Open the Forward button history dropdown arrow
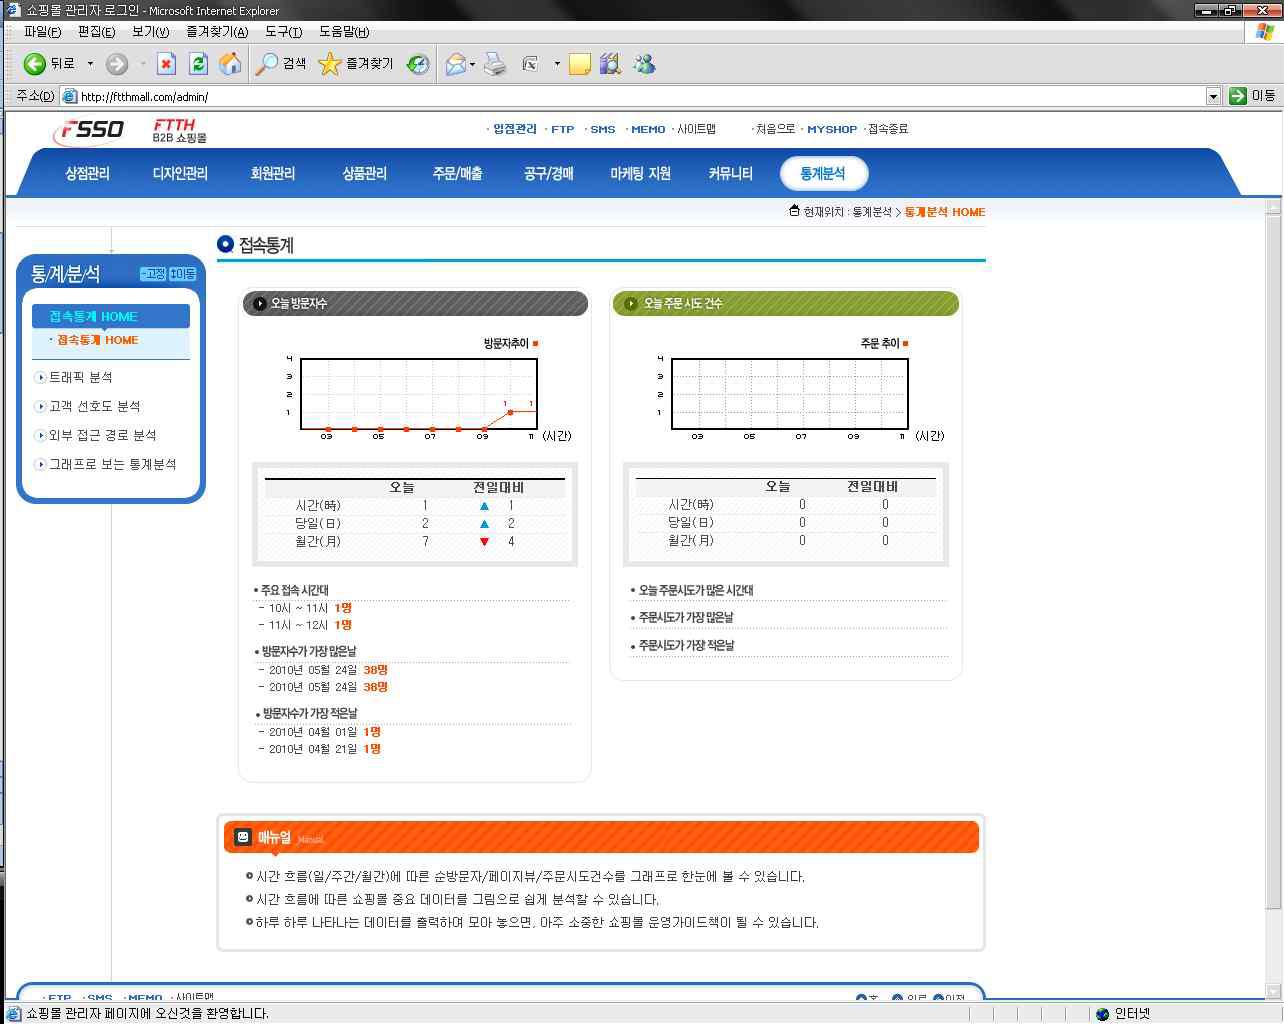Image resolution: width=1284 pixels, height=1024 pixels. tap(143, 64)
